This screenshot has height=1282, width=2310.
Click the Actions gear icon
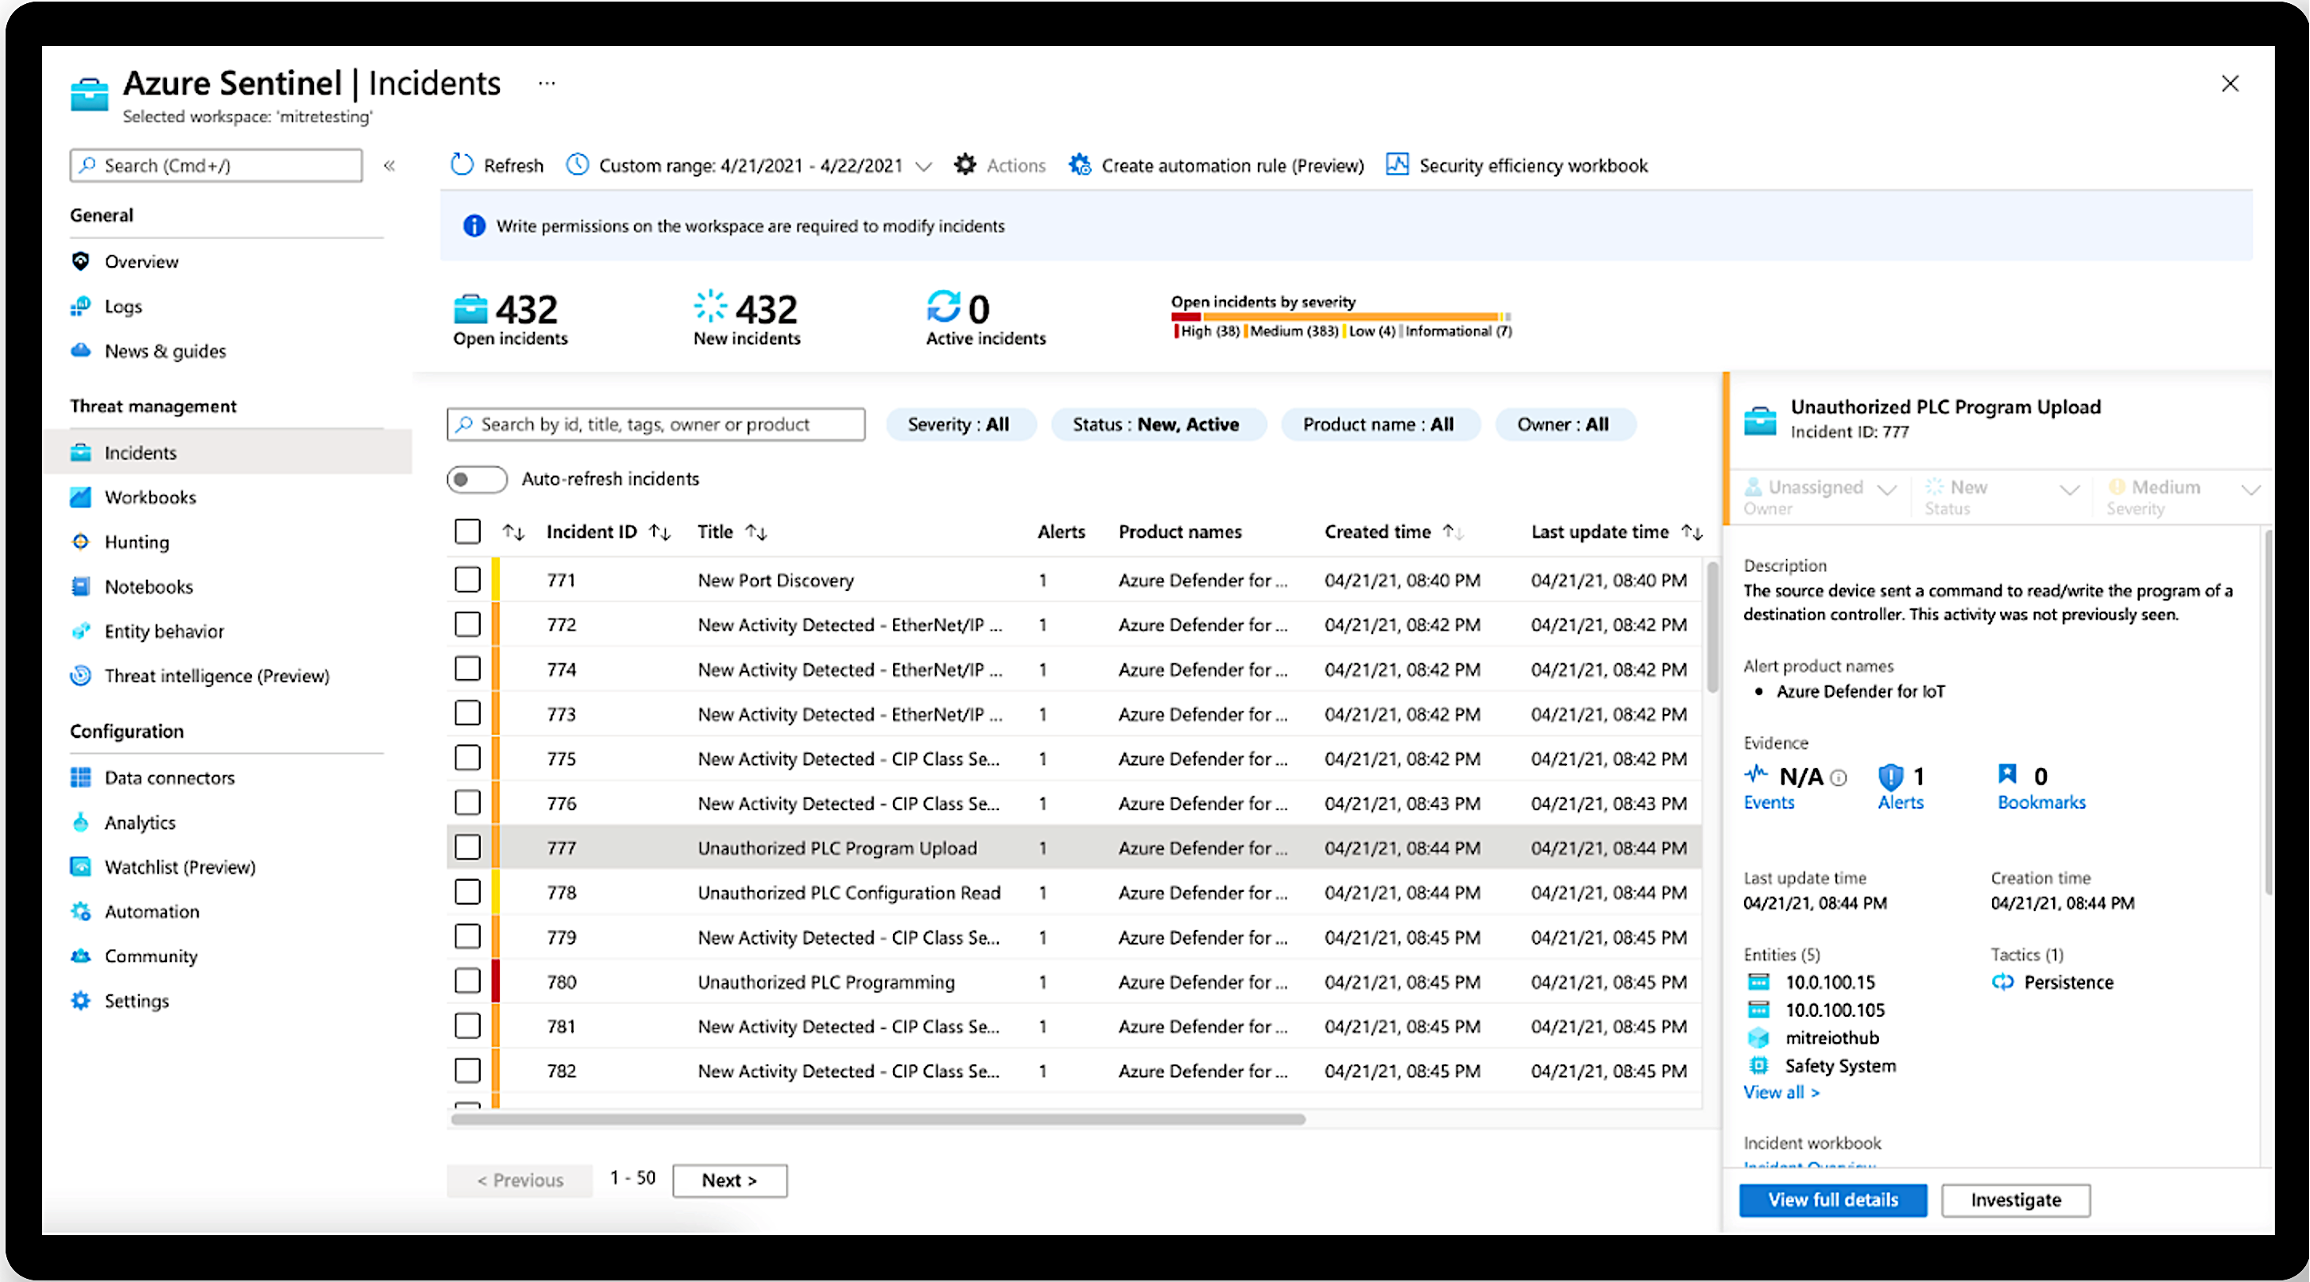[964, 165]
